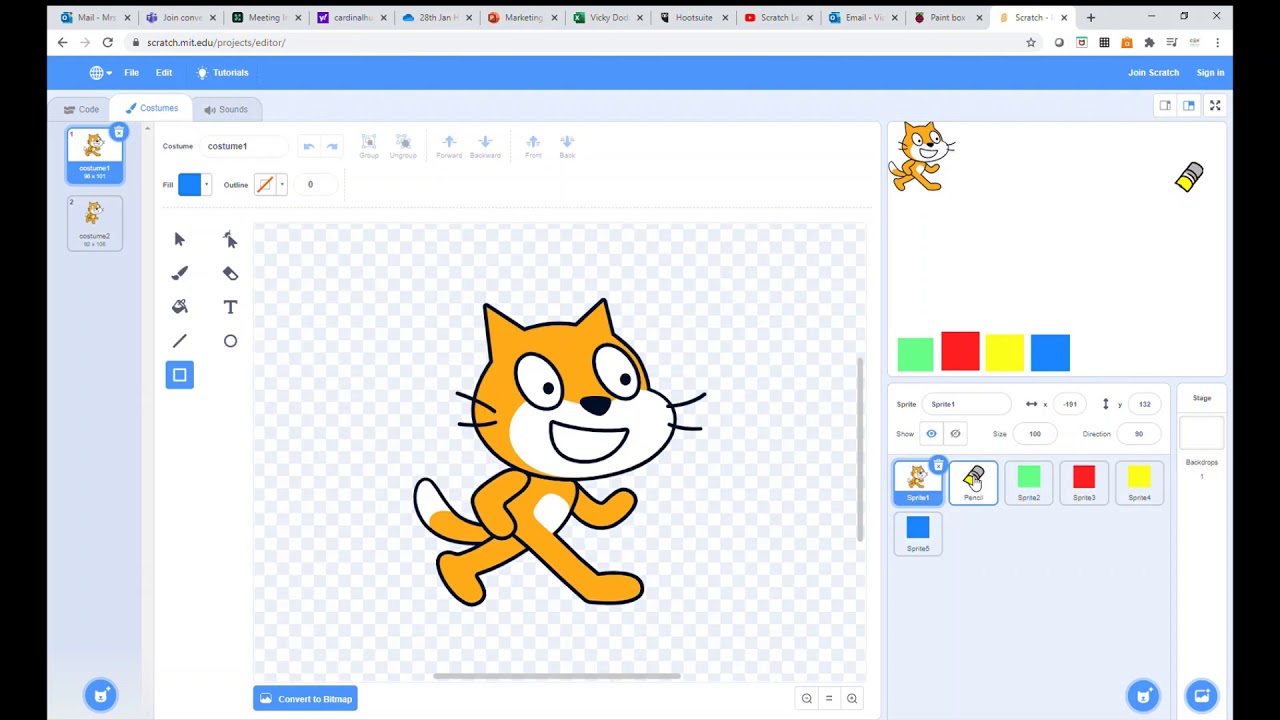Click the Redo arrow icon
Image resolution: width=1280 pixels, height=720 pixels.
[x=332, y=146]
